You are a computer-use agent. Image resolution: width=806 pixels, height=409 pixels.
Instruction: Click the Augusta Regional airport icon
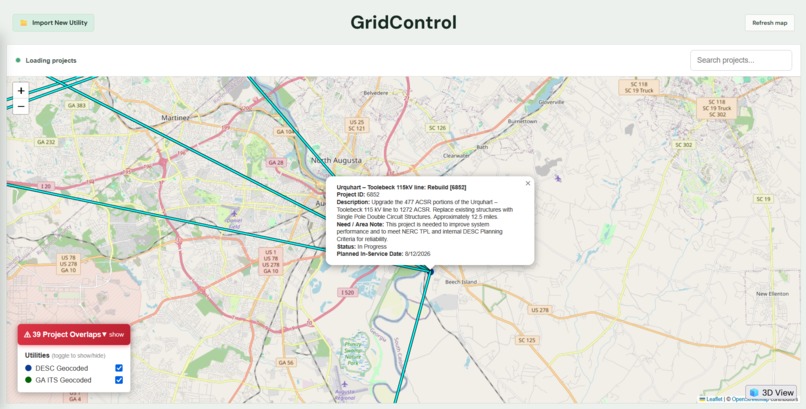click(x=344, y=384)
